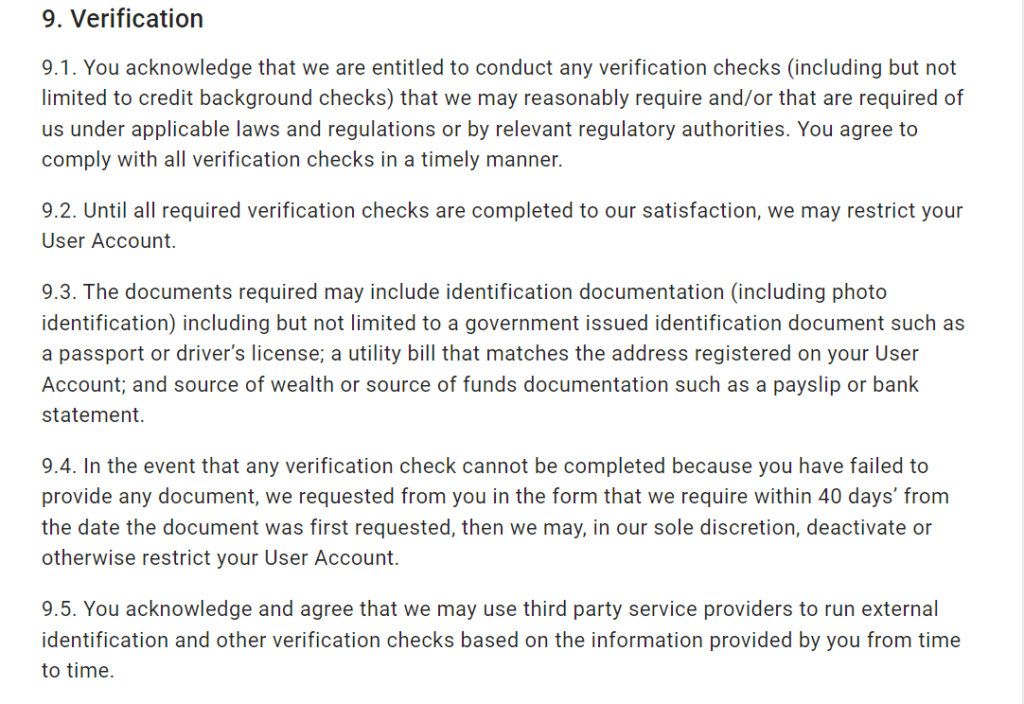This screenshot has width=1024, height=704.
Task: Click the words "passport or driver's license"
Action: (191, 353)
